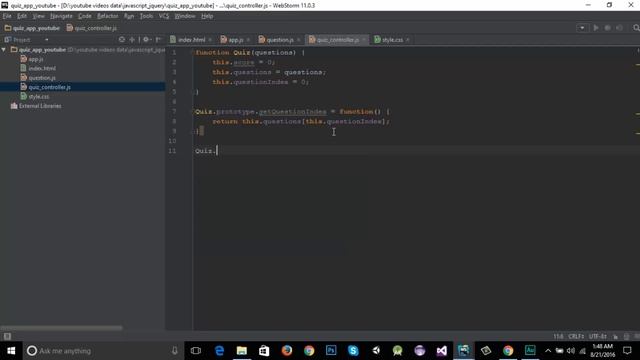Click the search everywhere magnifier icon

pyautogui.click(x=636, y=28)
